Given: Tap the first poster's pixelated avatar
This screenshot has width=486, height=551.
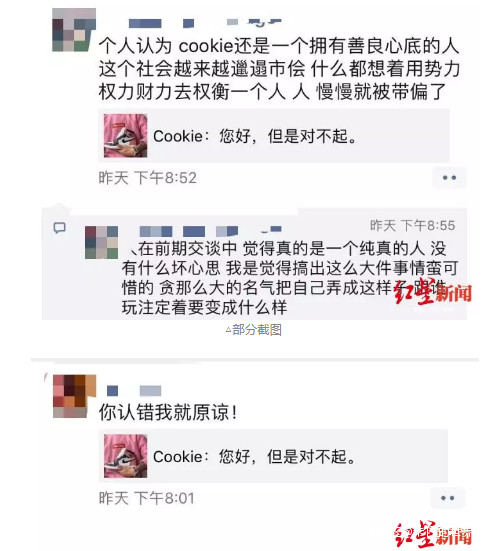Looking at the screenshot, I should pyautogui.click(x=74, y=30).
